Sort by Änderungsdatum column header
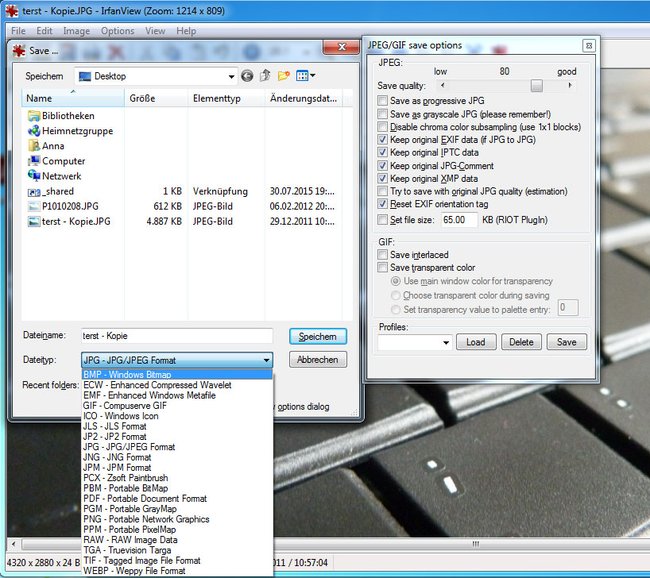Screen dimensions: 650x578 pyautogui.click(x=304, y=98)
